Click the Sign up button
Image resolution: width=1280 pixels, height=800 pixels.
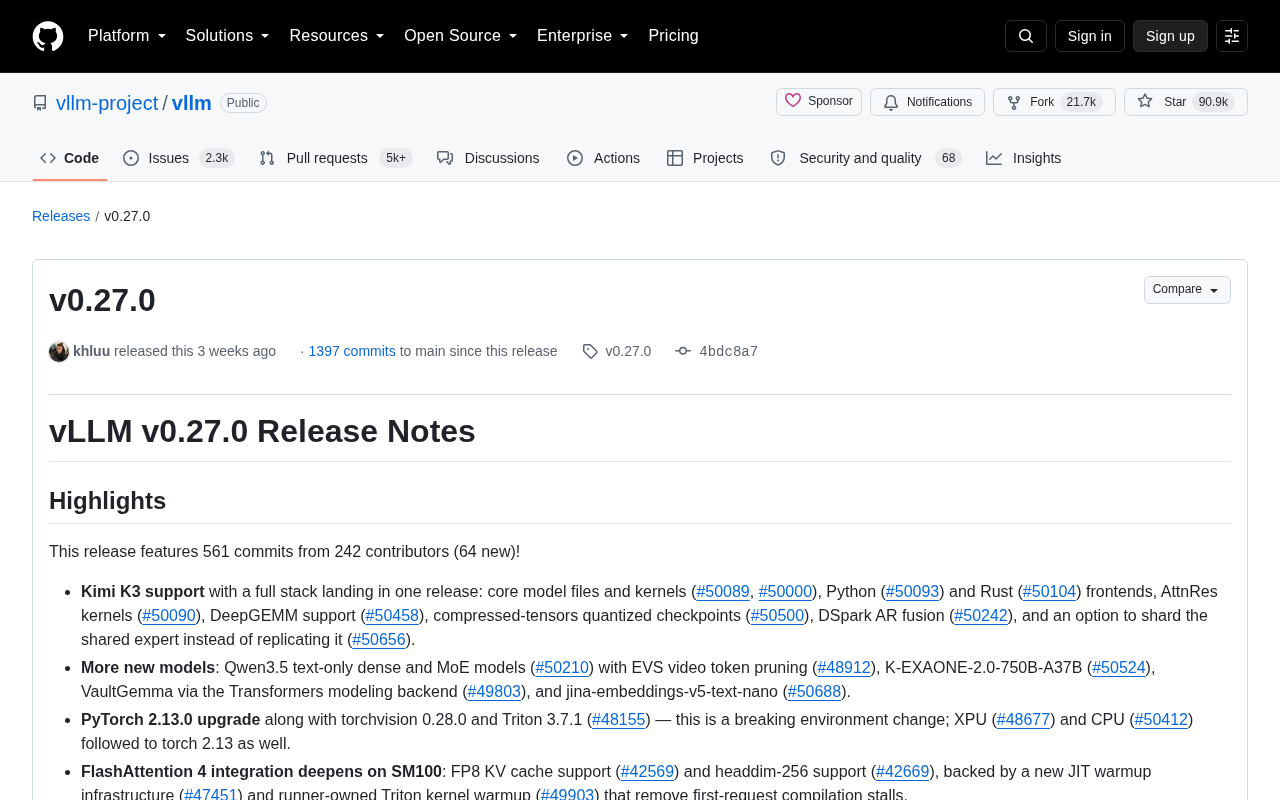click(x=1170, y=36)
